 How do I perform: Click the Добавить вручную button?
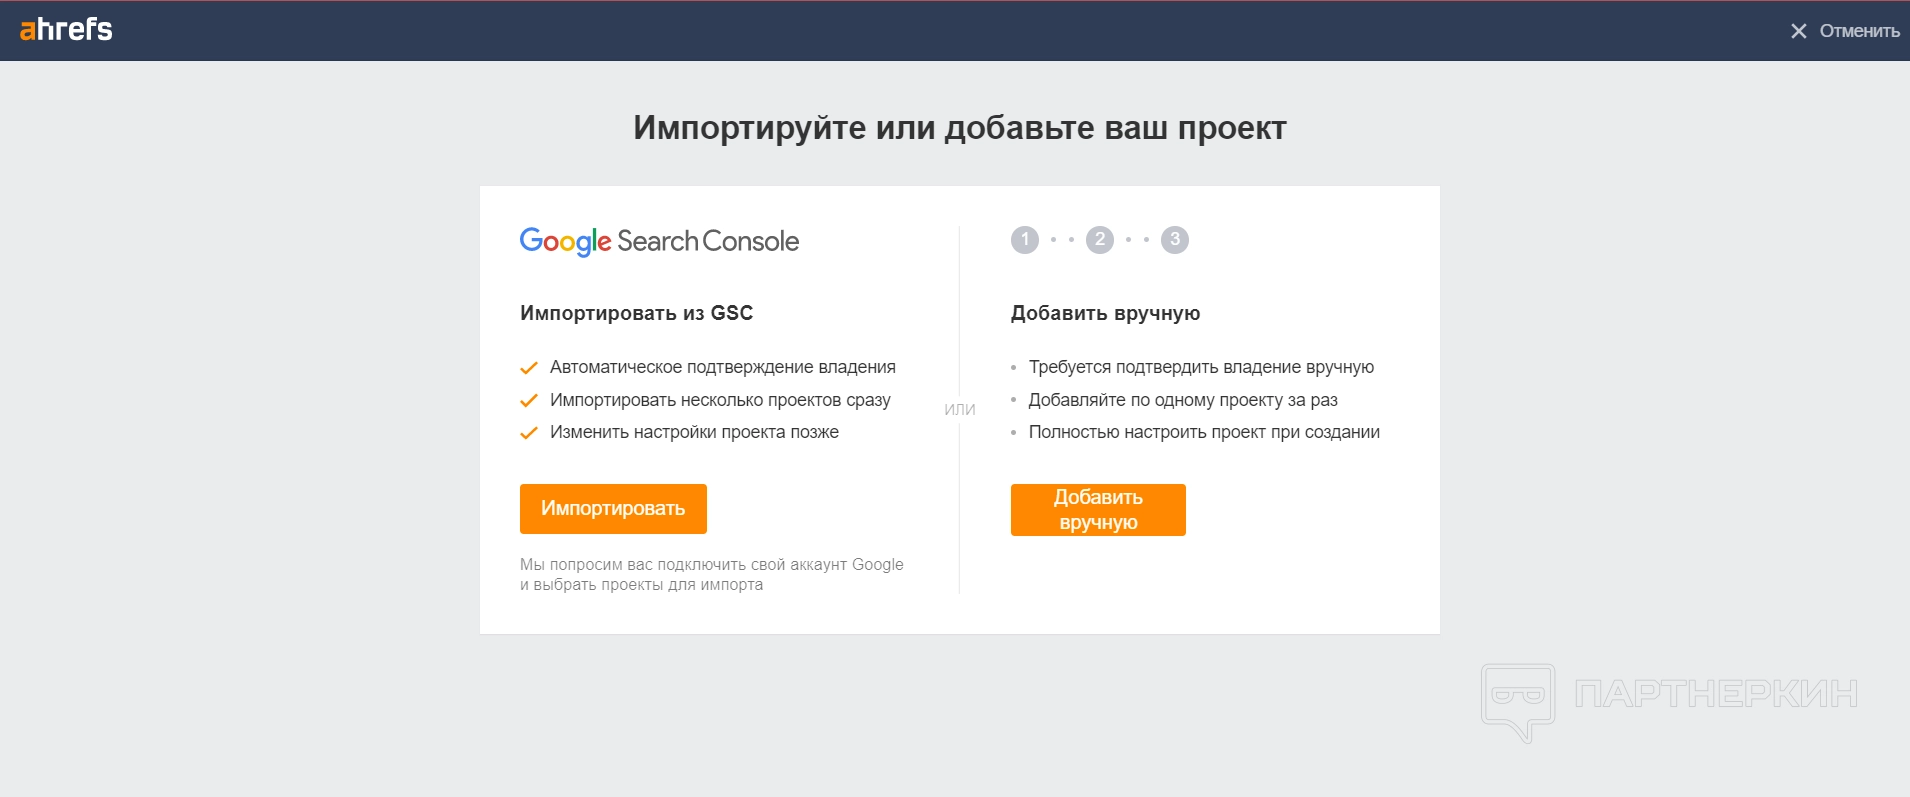click(x=1098, y=510)
